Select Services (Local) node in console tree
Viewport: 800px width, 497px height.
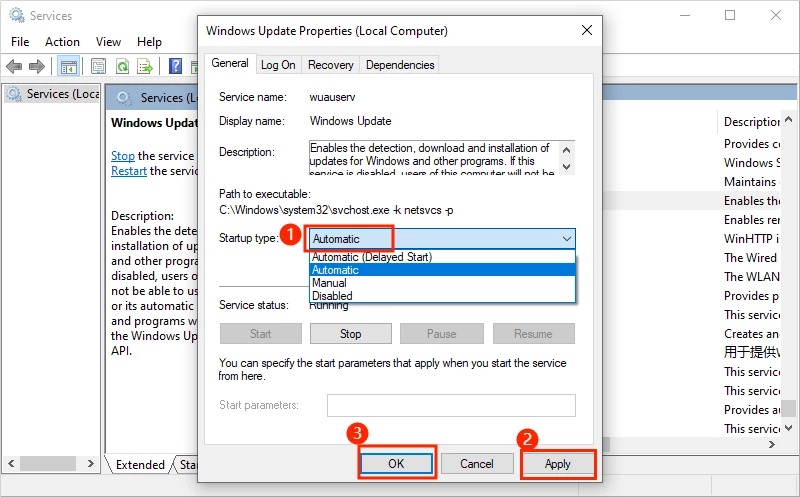point(53,94)
